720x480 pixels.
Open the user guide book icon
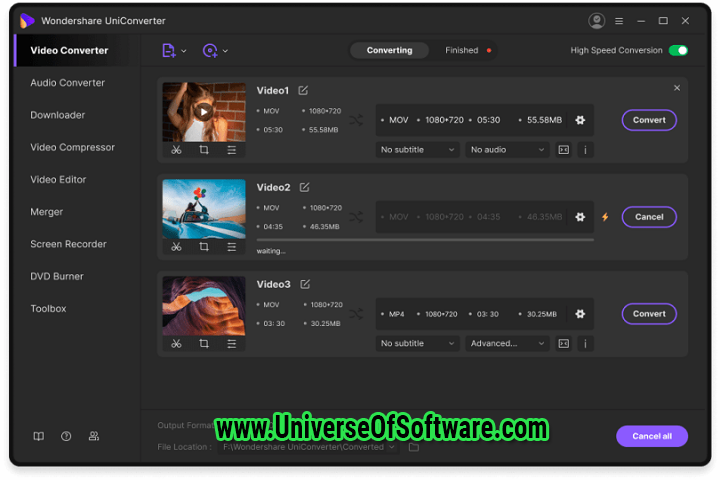(39, 436)
